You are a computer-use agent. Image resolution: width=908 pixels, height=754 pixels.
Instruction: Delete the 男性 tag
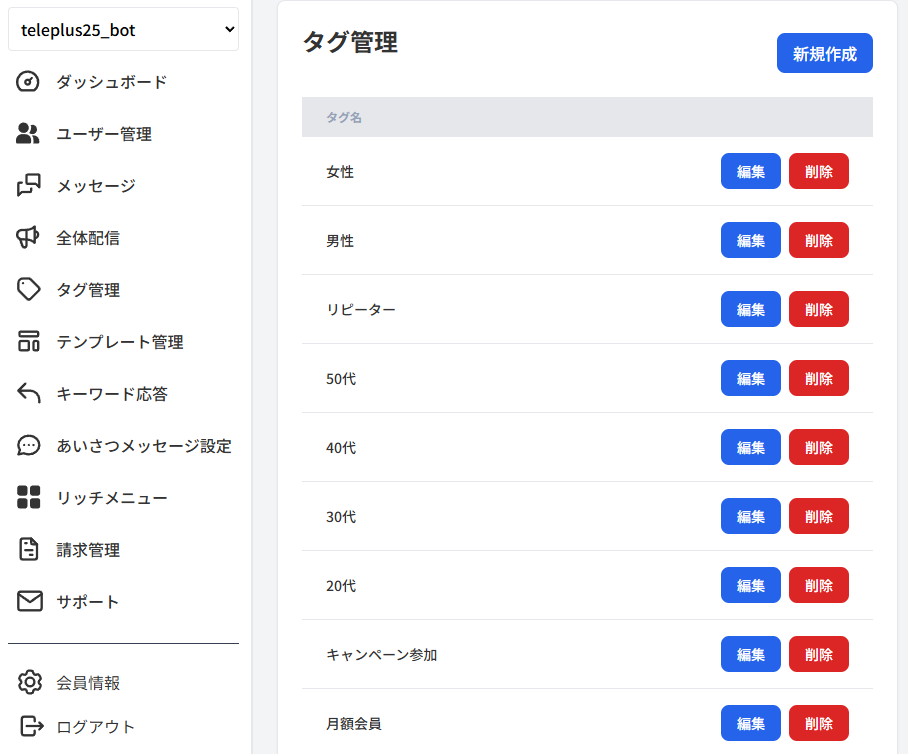point(819,240)
